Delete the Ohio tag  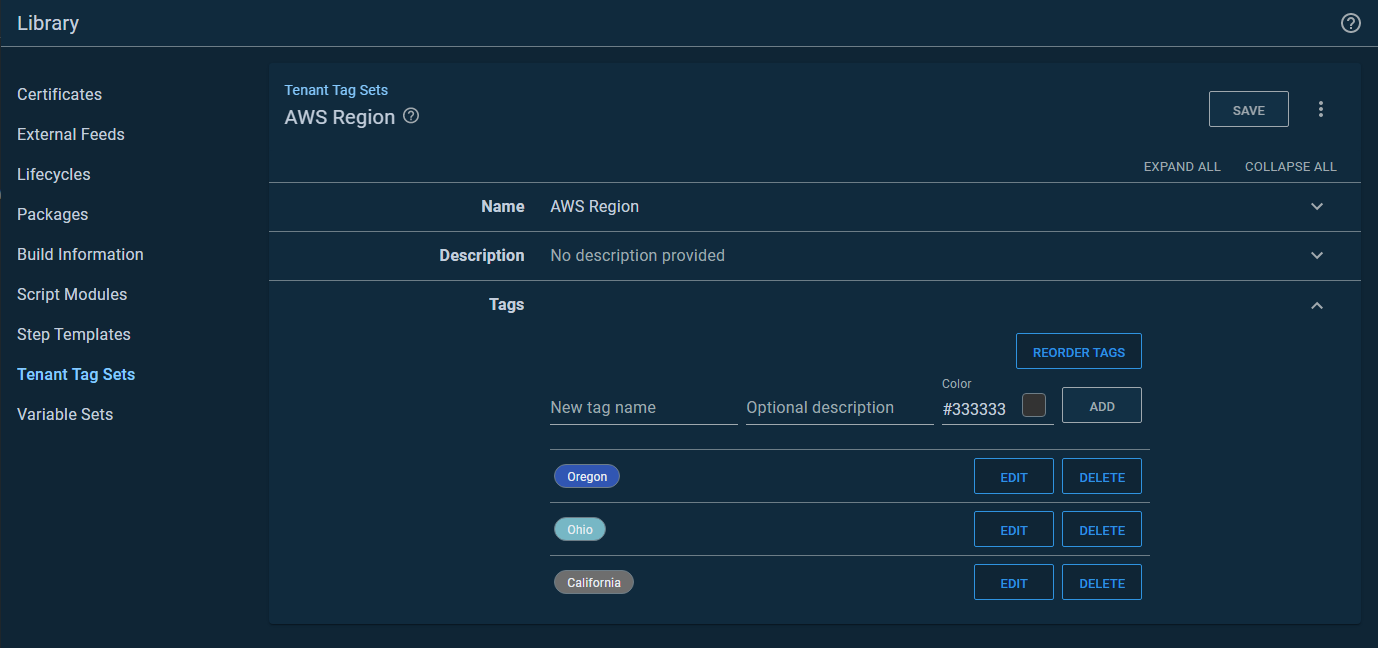click(1101, 530)
